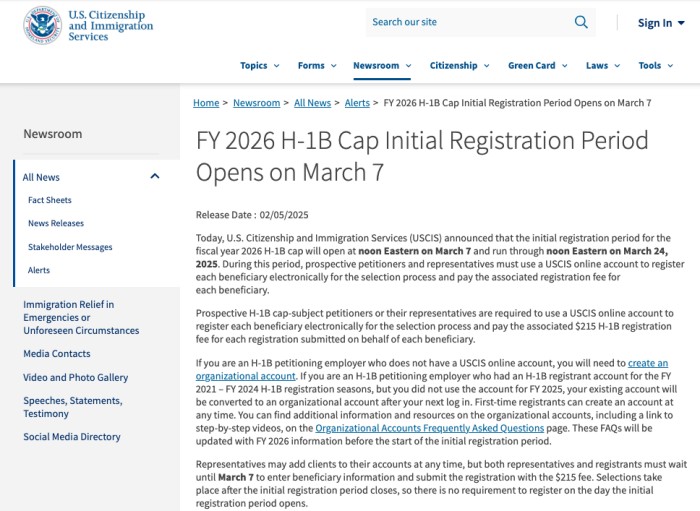The height and width of the screenshot is (511, 700).
Task: Expand the Topics navigation menu
Action: coord(259,66)
